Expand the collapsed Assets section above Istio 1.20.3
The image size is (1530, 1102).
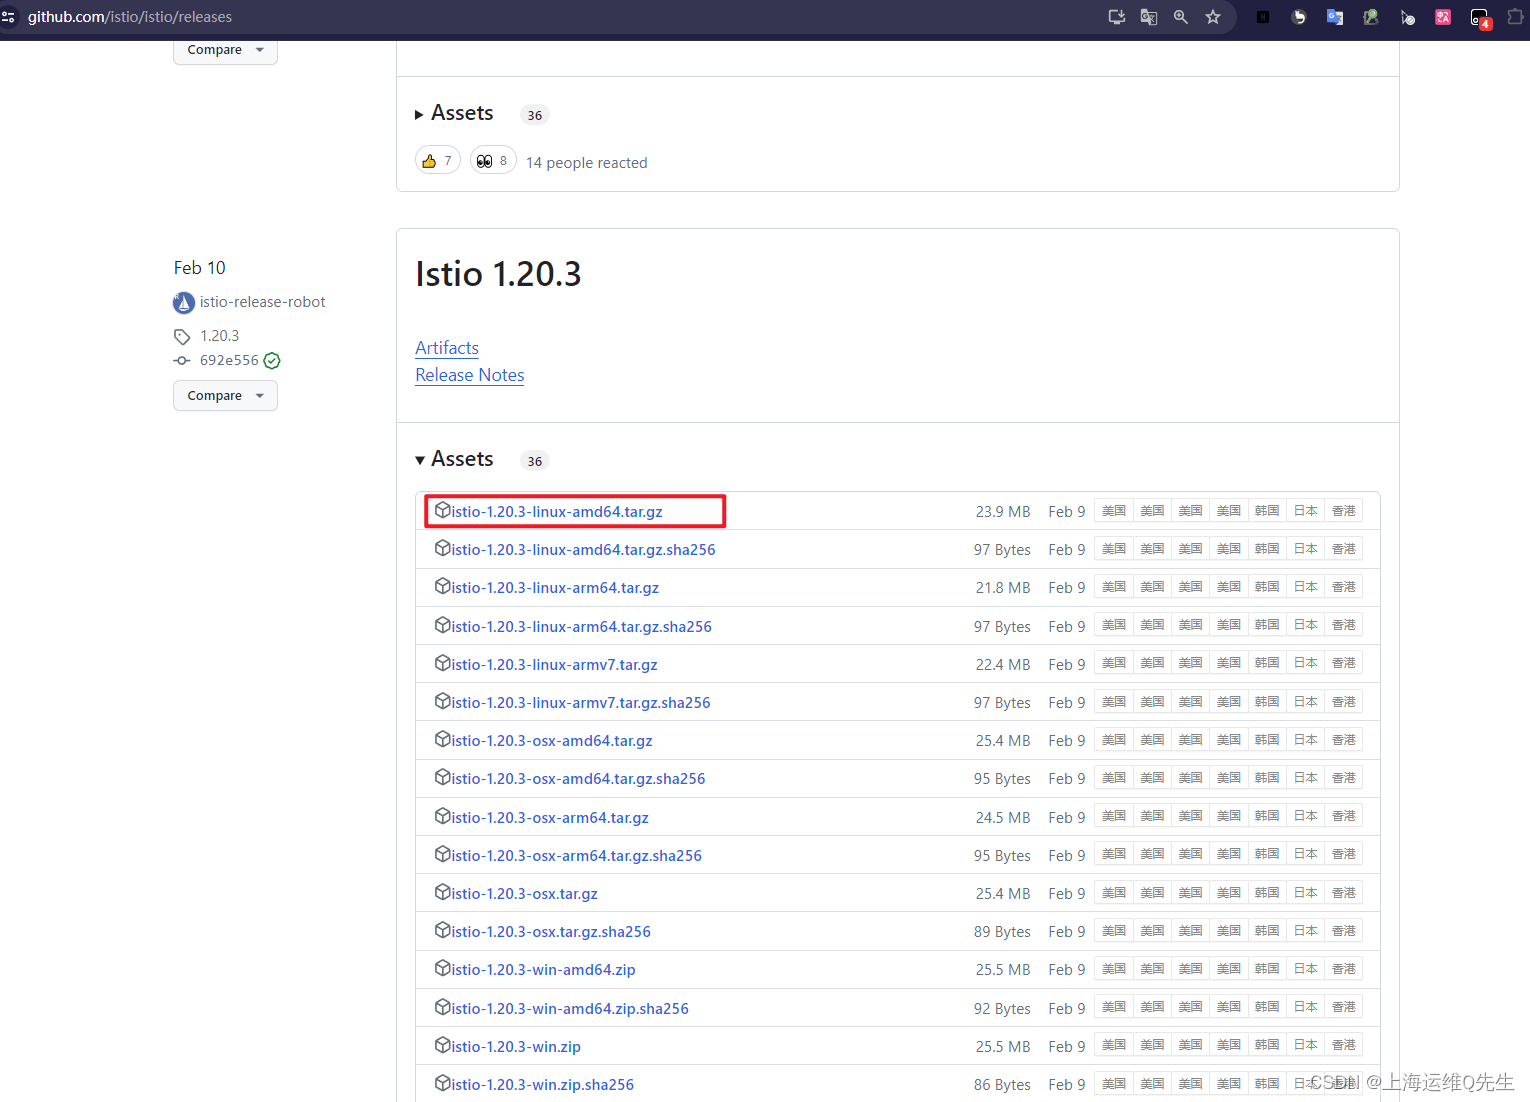tap(455, 114)
